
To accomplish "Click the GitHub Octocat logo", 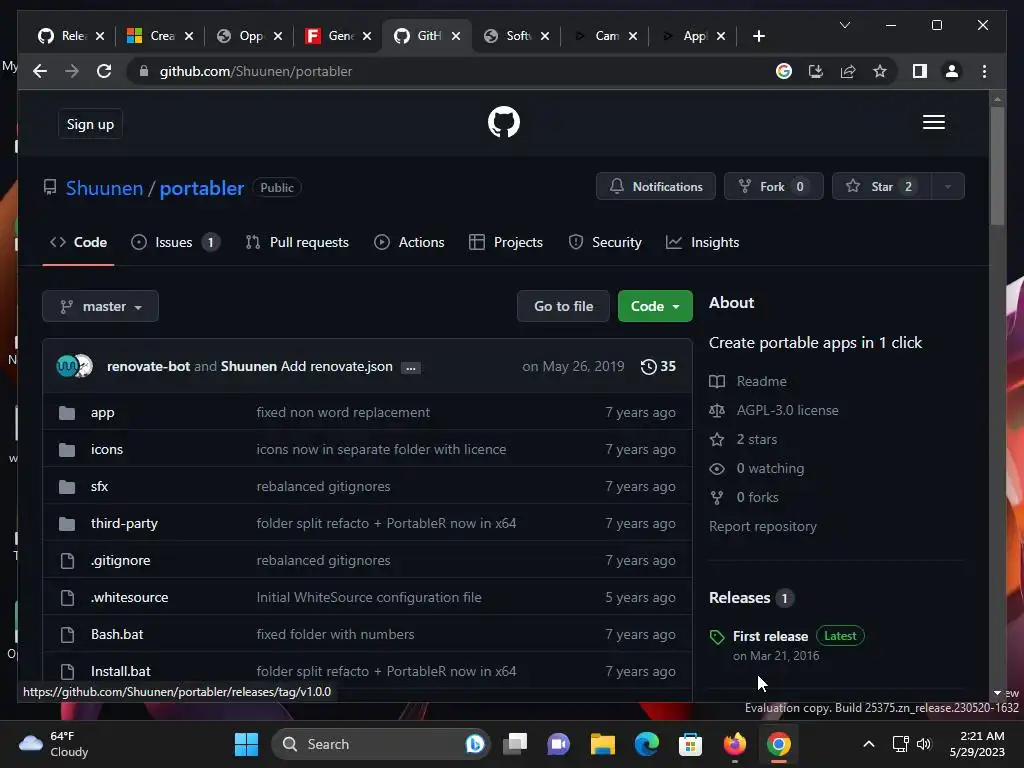I will click(504, 122).
